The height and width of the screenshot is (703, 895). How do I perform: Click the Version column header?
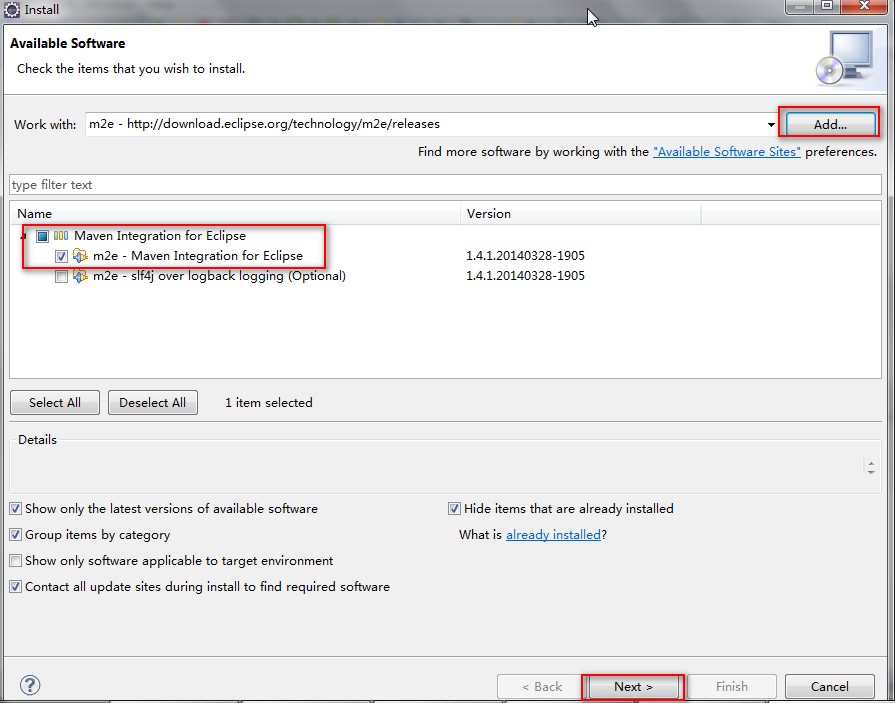pos(580,213)
